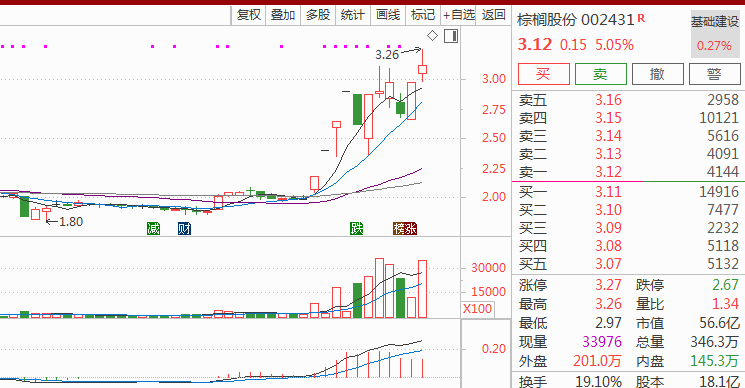The width and height of the screenshot is (745, 388).
Task: Click the green 卖 sell button
Action: coord(601,74)
